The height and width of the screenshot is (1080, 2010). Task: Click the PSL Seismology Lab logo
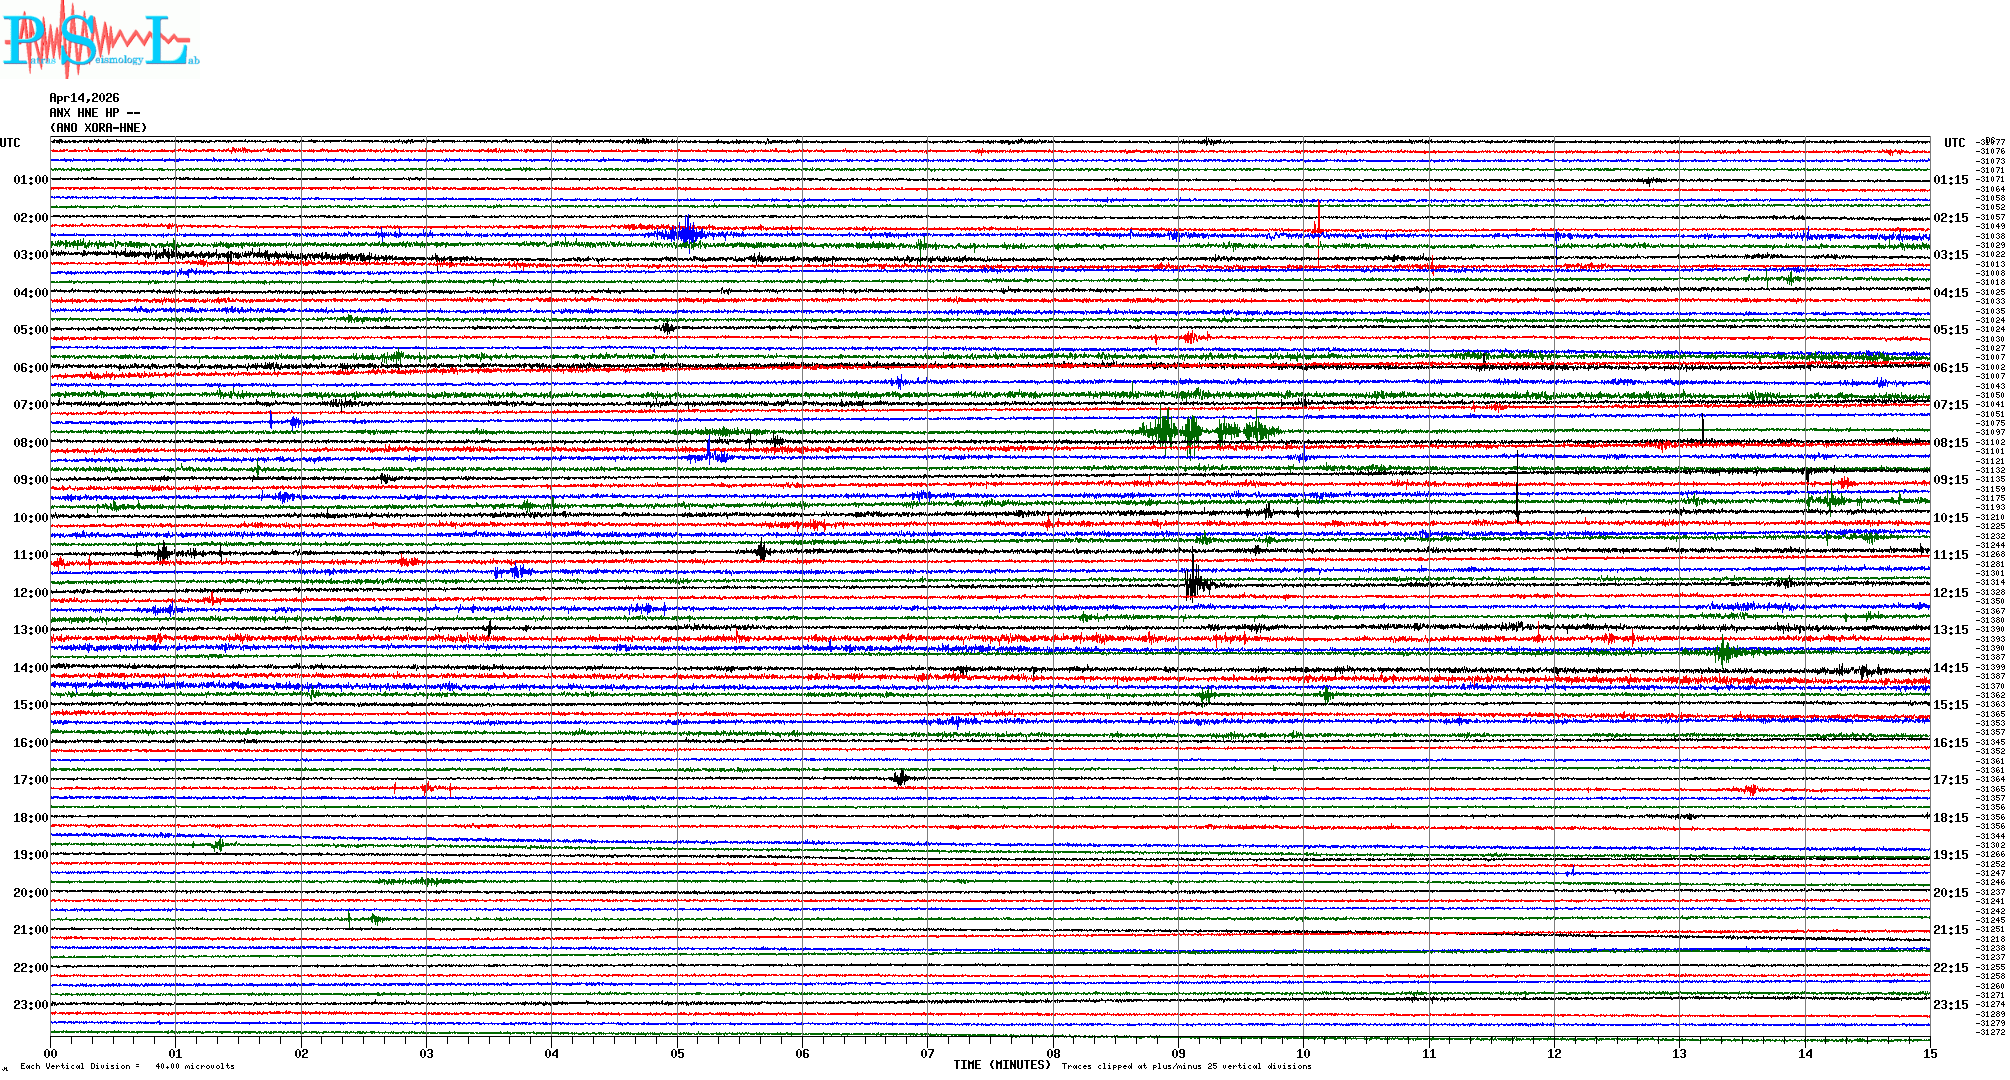(x=100, y=40)
